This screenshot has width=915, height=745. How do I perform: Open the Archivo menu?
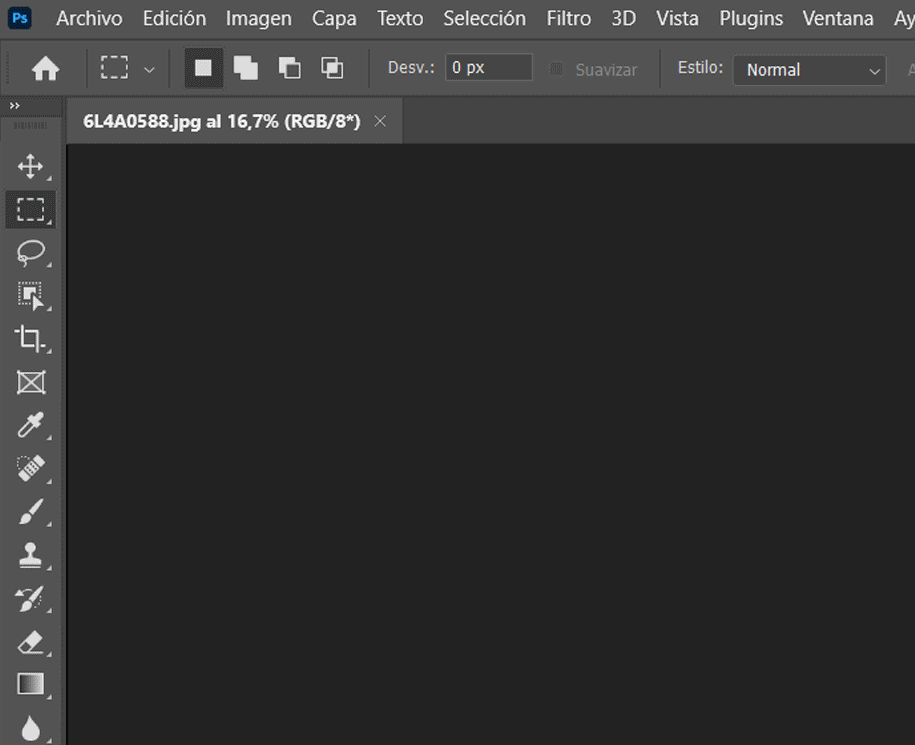click(x=89, y=19)
